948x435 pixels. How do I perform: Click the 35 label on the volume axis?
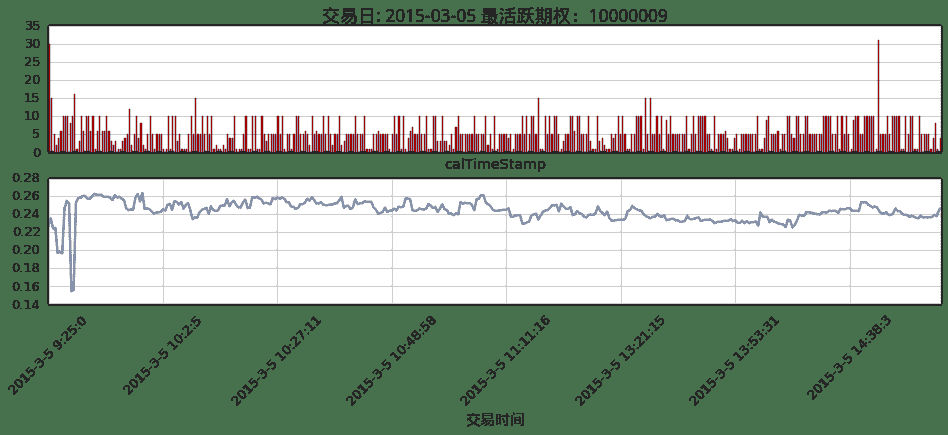coord(33,26)
